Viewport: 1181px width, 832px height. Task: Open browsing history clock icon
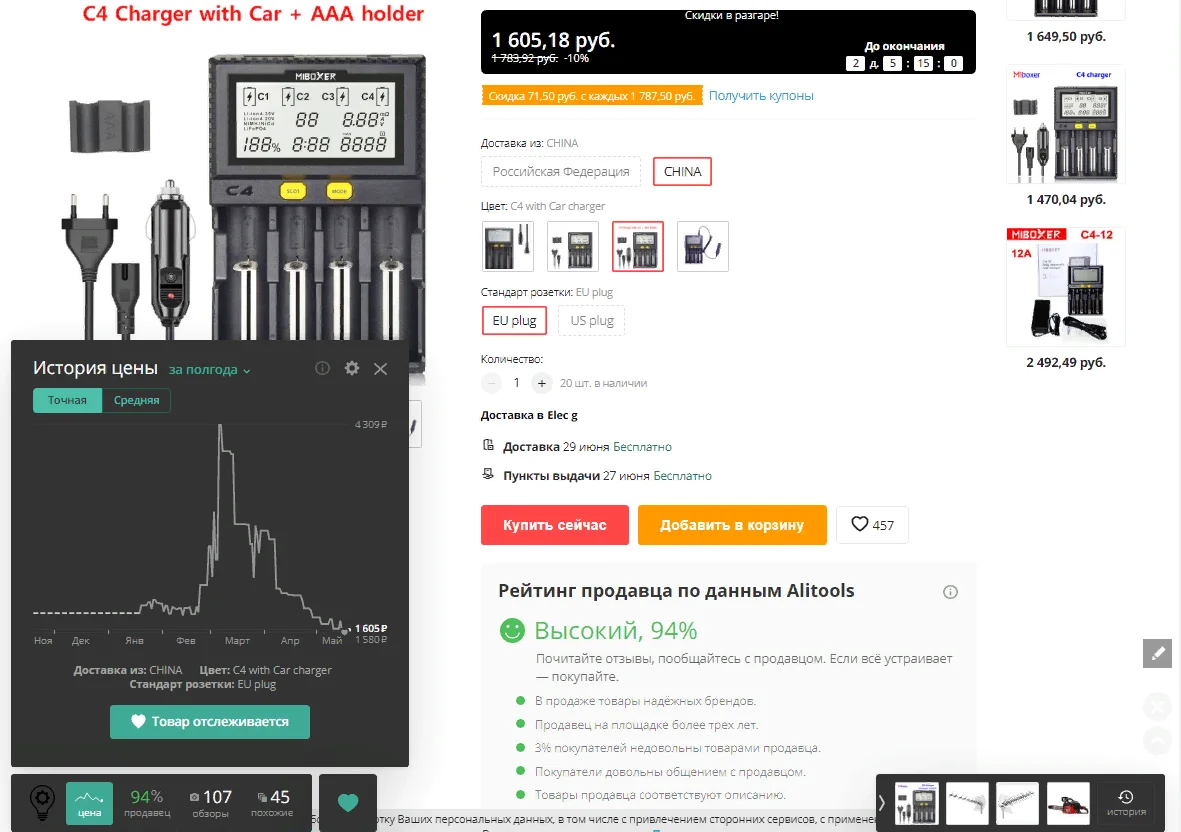pyautogui.click(x=1126, y=803)
